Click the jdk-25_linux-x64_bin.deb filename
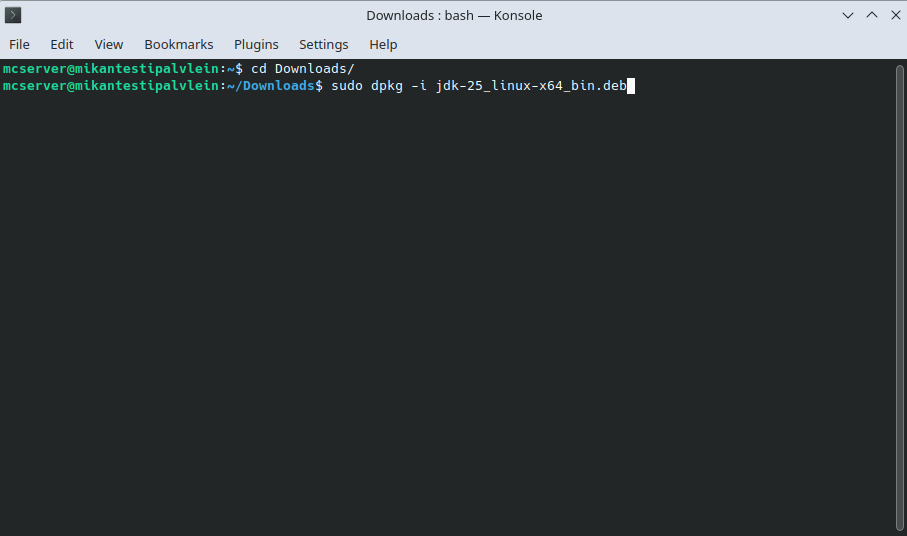This screenshot has height=536, width=907. point(531,86)
